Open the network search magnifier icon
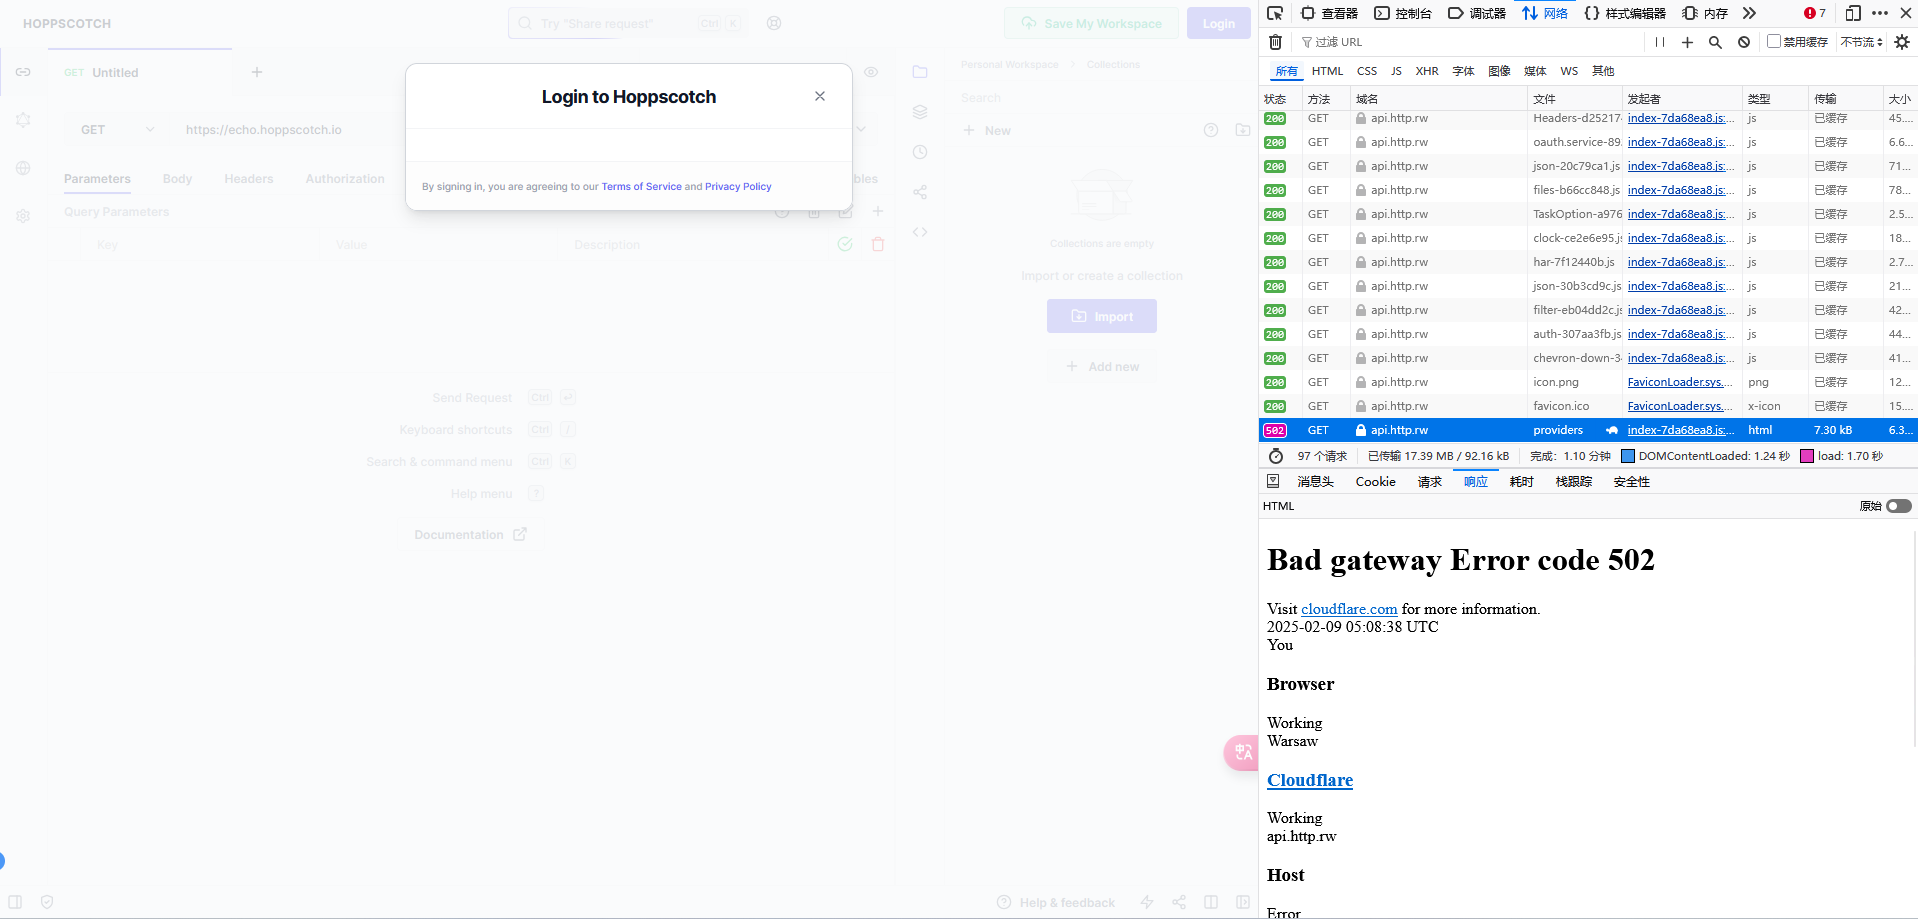 tap(1715, 42)
